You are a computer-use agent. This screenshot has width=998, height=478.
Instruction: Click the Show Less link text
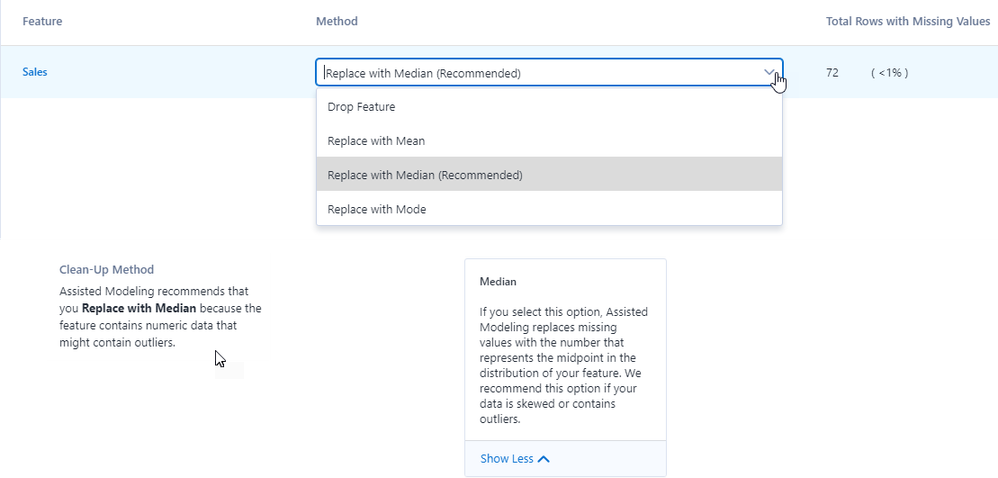(x=506, y=459)
